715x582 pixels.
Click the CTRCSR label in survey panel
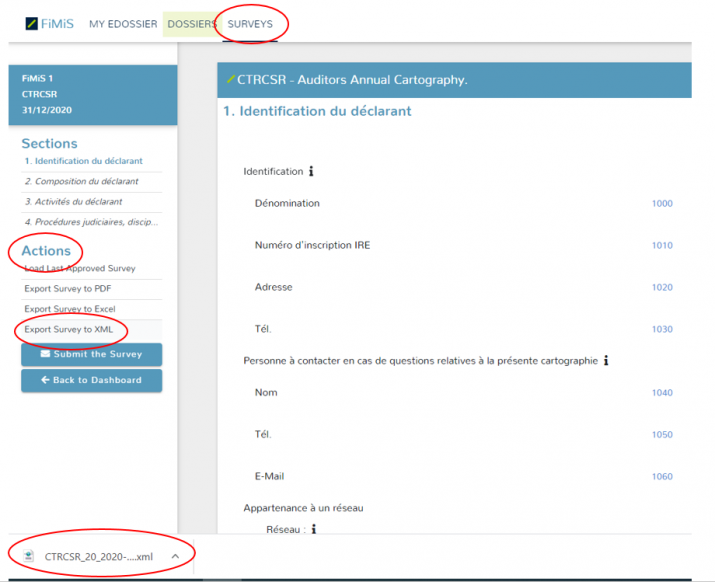pos(39,94)
